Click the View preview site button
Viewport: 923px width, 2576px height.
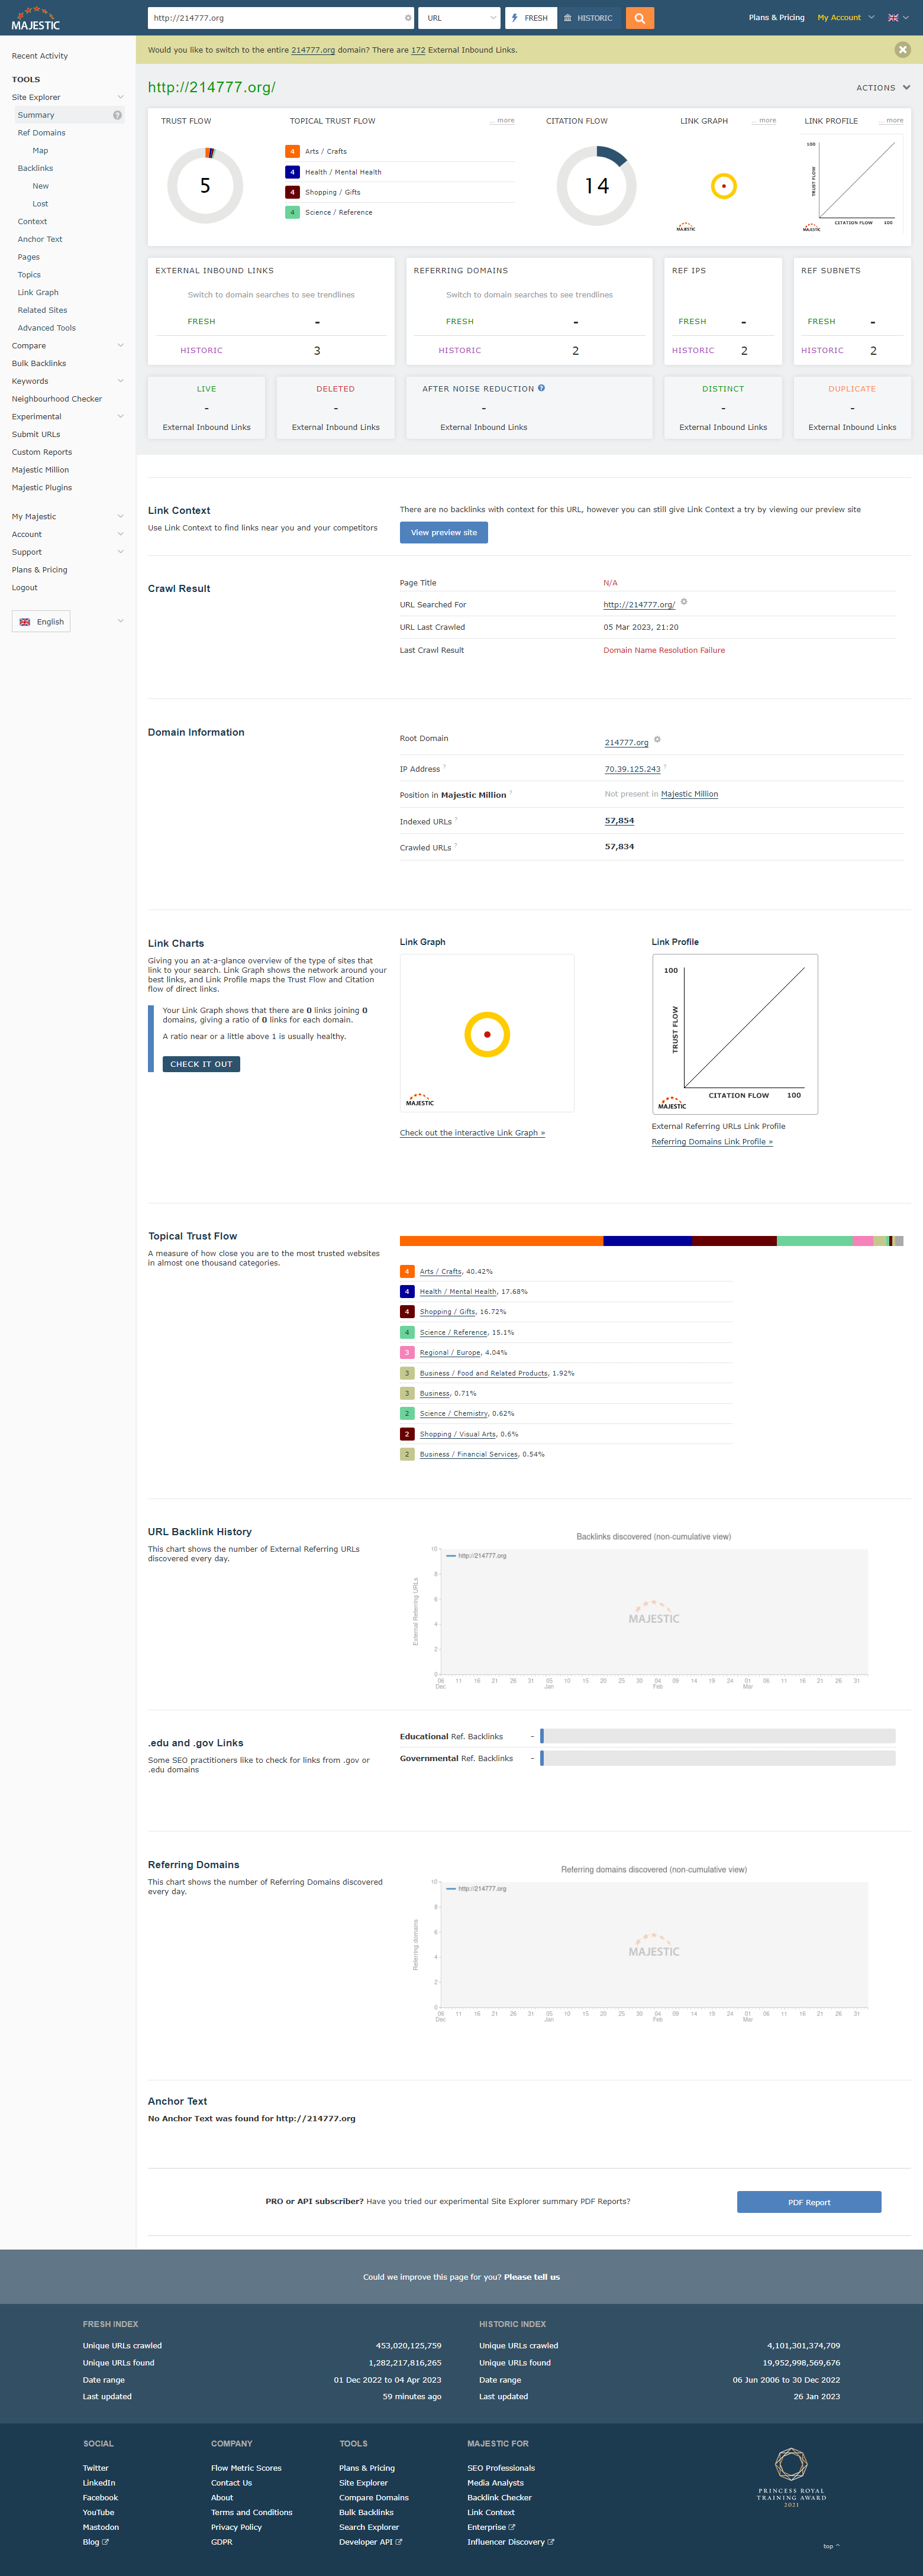[443, 532]
